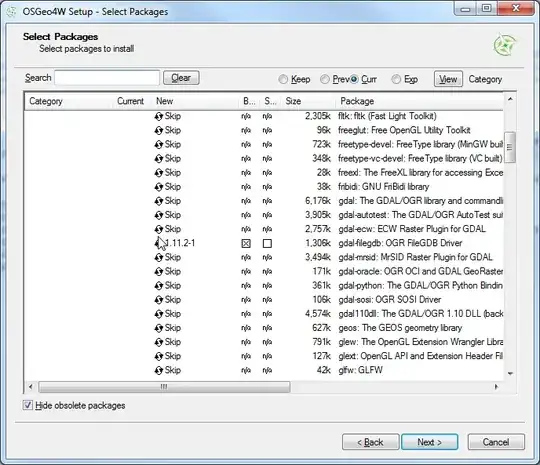Toggle Skip icon for gdal-python package
This screenshot has height=465, width=540.
click(158, 286)
